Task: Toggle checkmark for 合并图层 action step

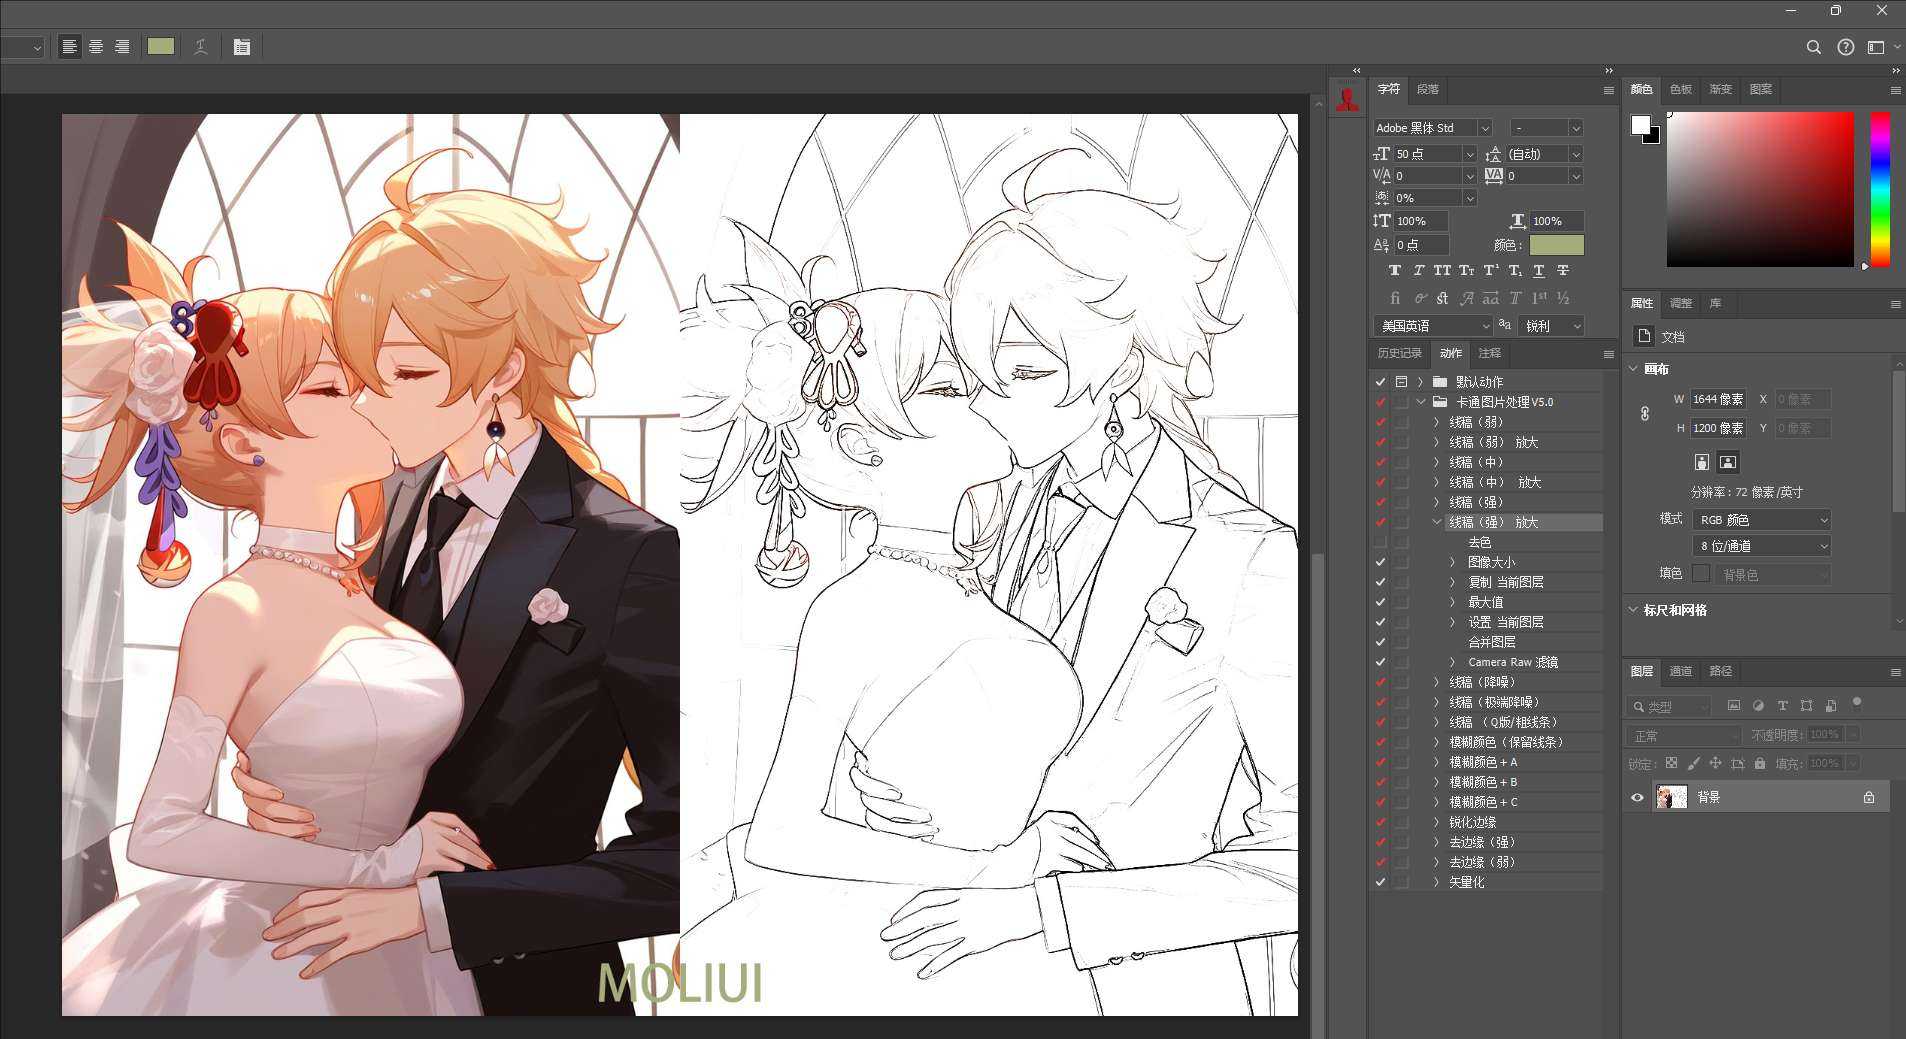Action: coord(1380,642)
